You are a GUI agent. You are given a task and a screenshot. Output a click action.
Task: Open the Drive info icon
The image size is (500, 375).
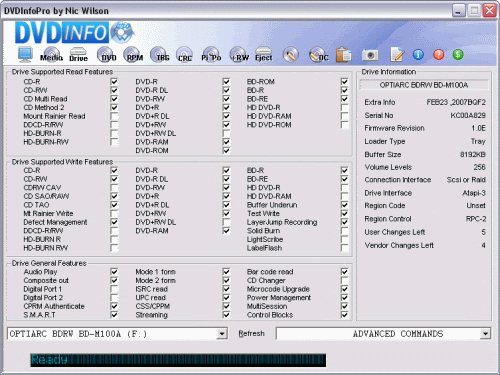78,54
